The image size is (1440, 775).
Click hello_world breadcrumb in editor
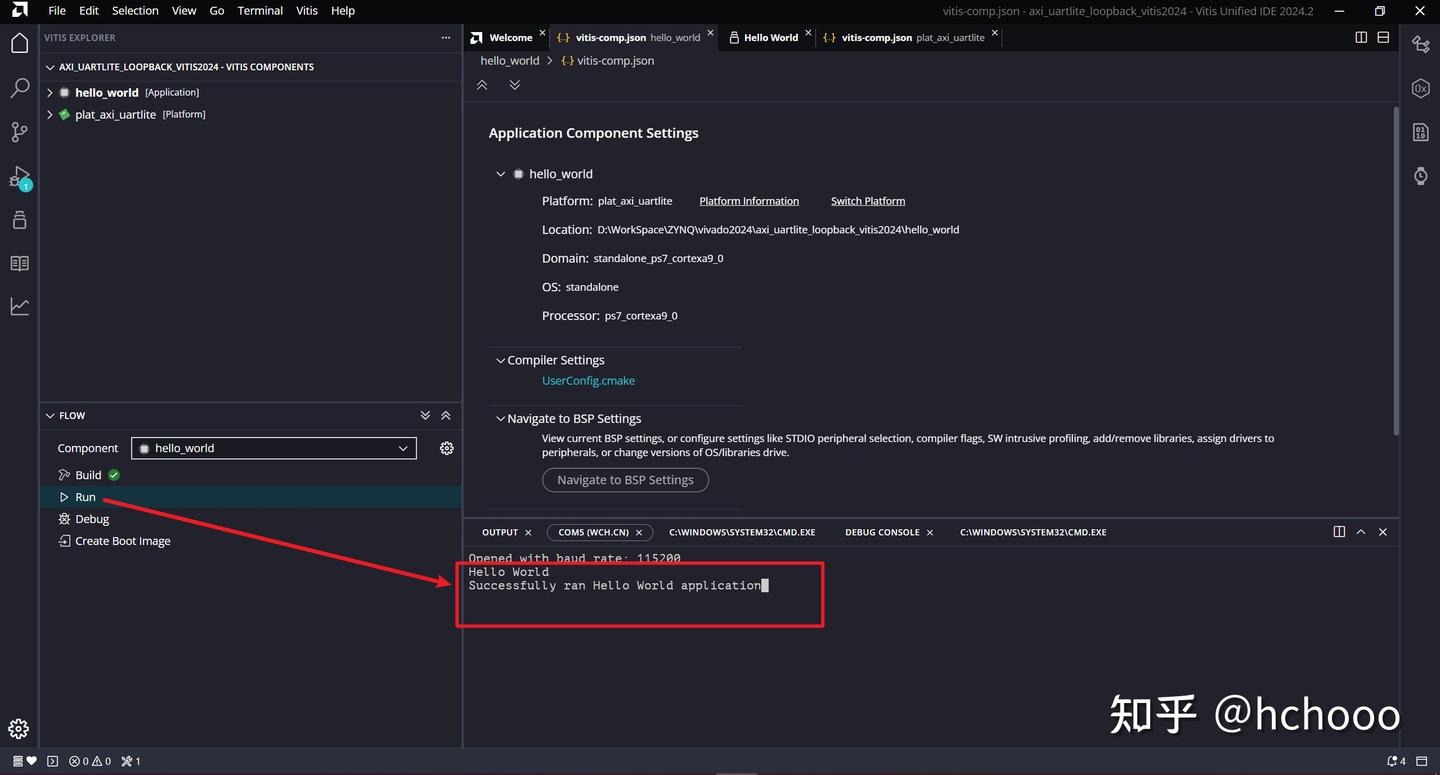click(x=510, y=61)
